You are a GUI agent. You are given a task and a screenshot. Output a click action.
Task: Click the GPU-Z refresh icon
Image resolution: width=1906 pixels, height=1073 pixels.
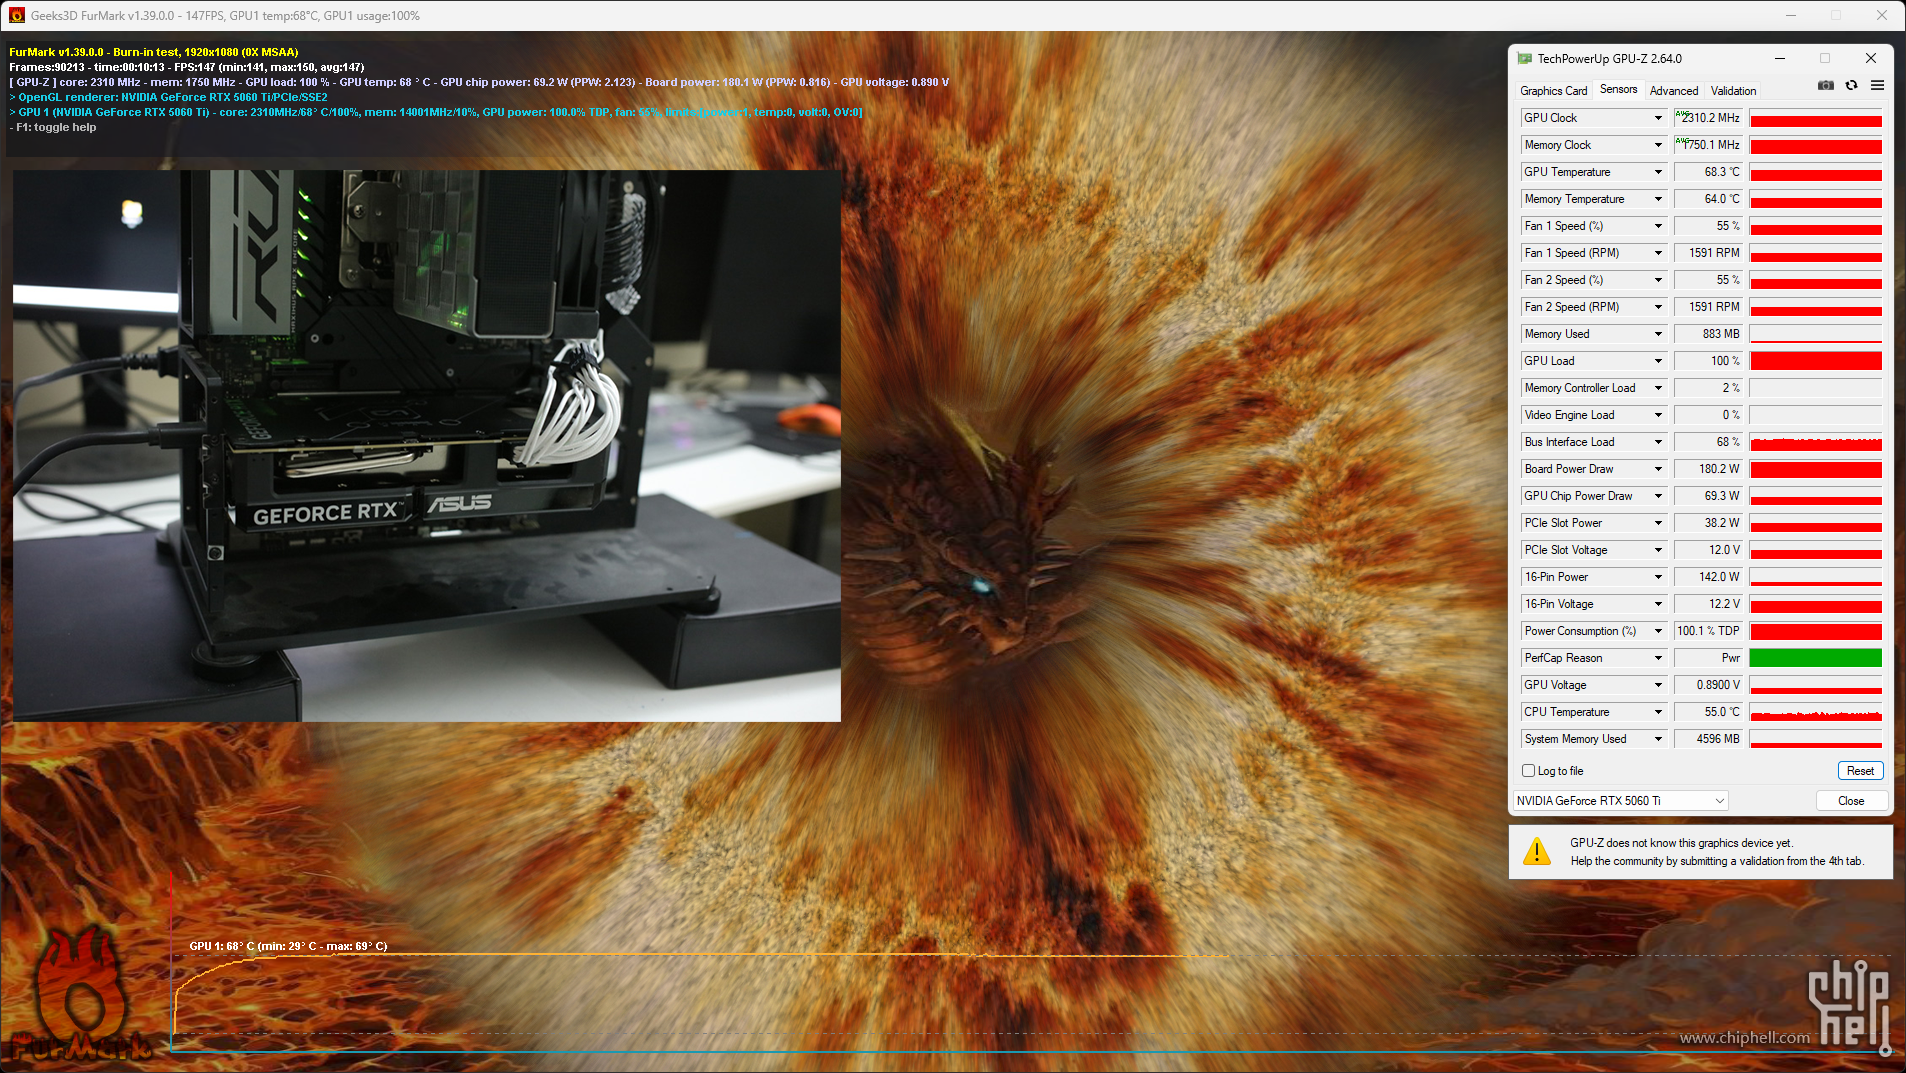[1851, 86]
